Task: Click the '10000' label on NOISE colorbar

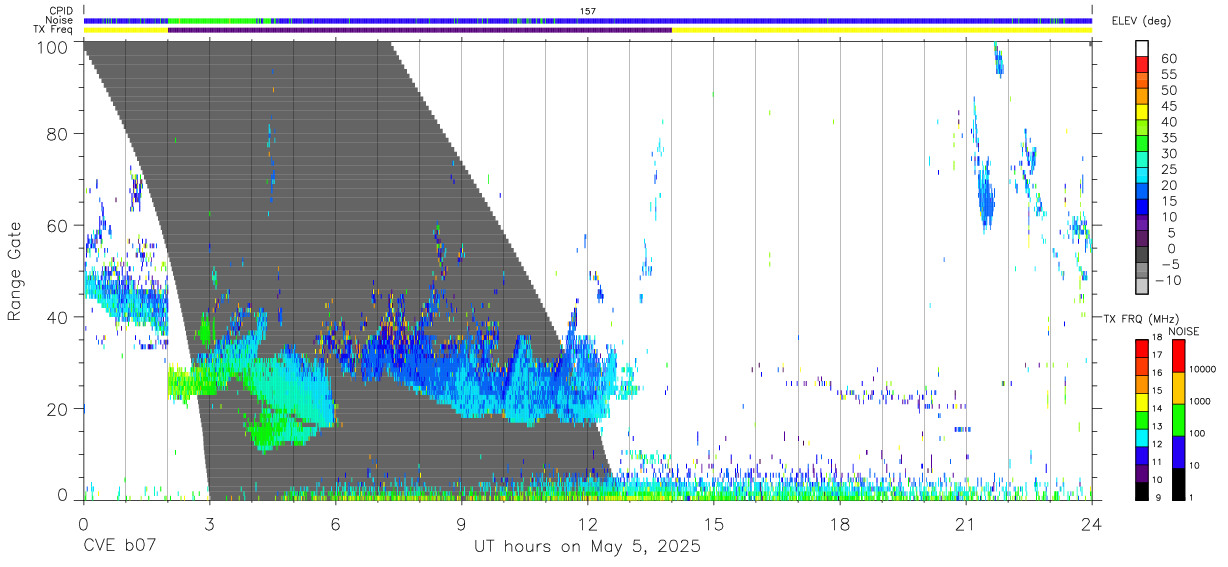Action: click(x=1204, y=369)
